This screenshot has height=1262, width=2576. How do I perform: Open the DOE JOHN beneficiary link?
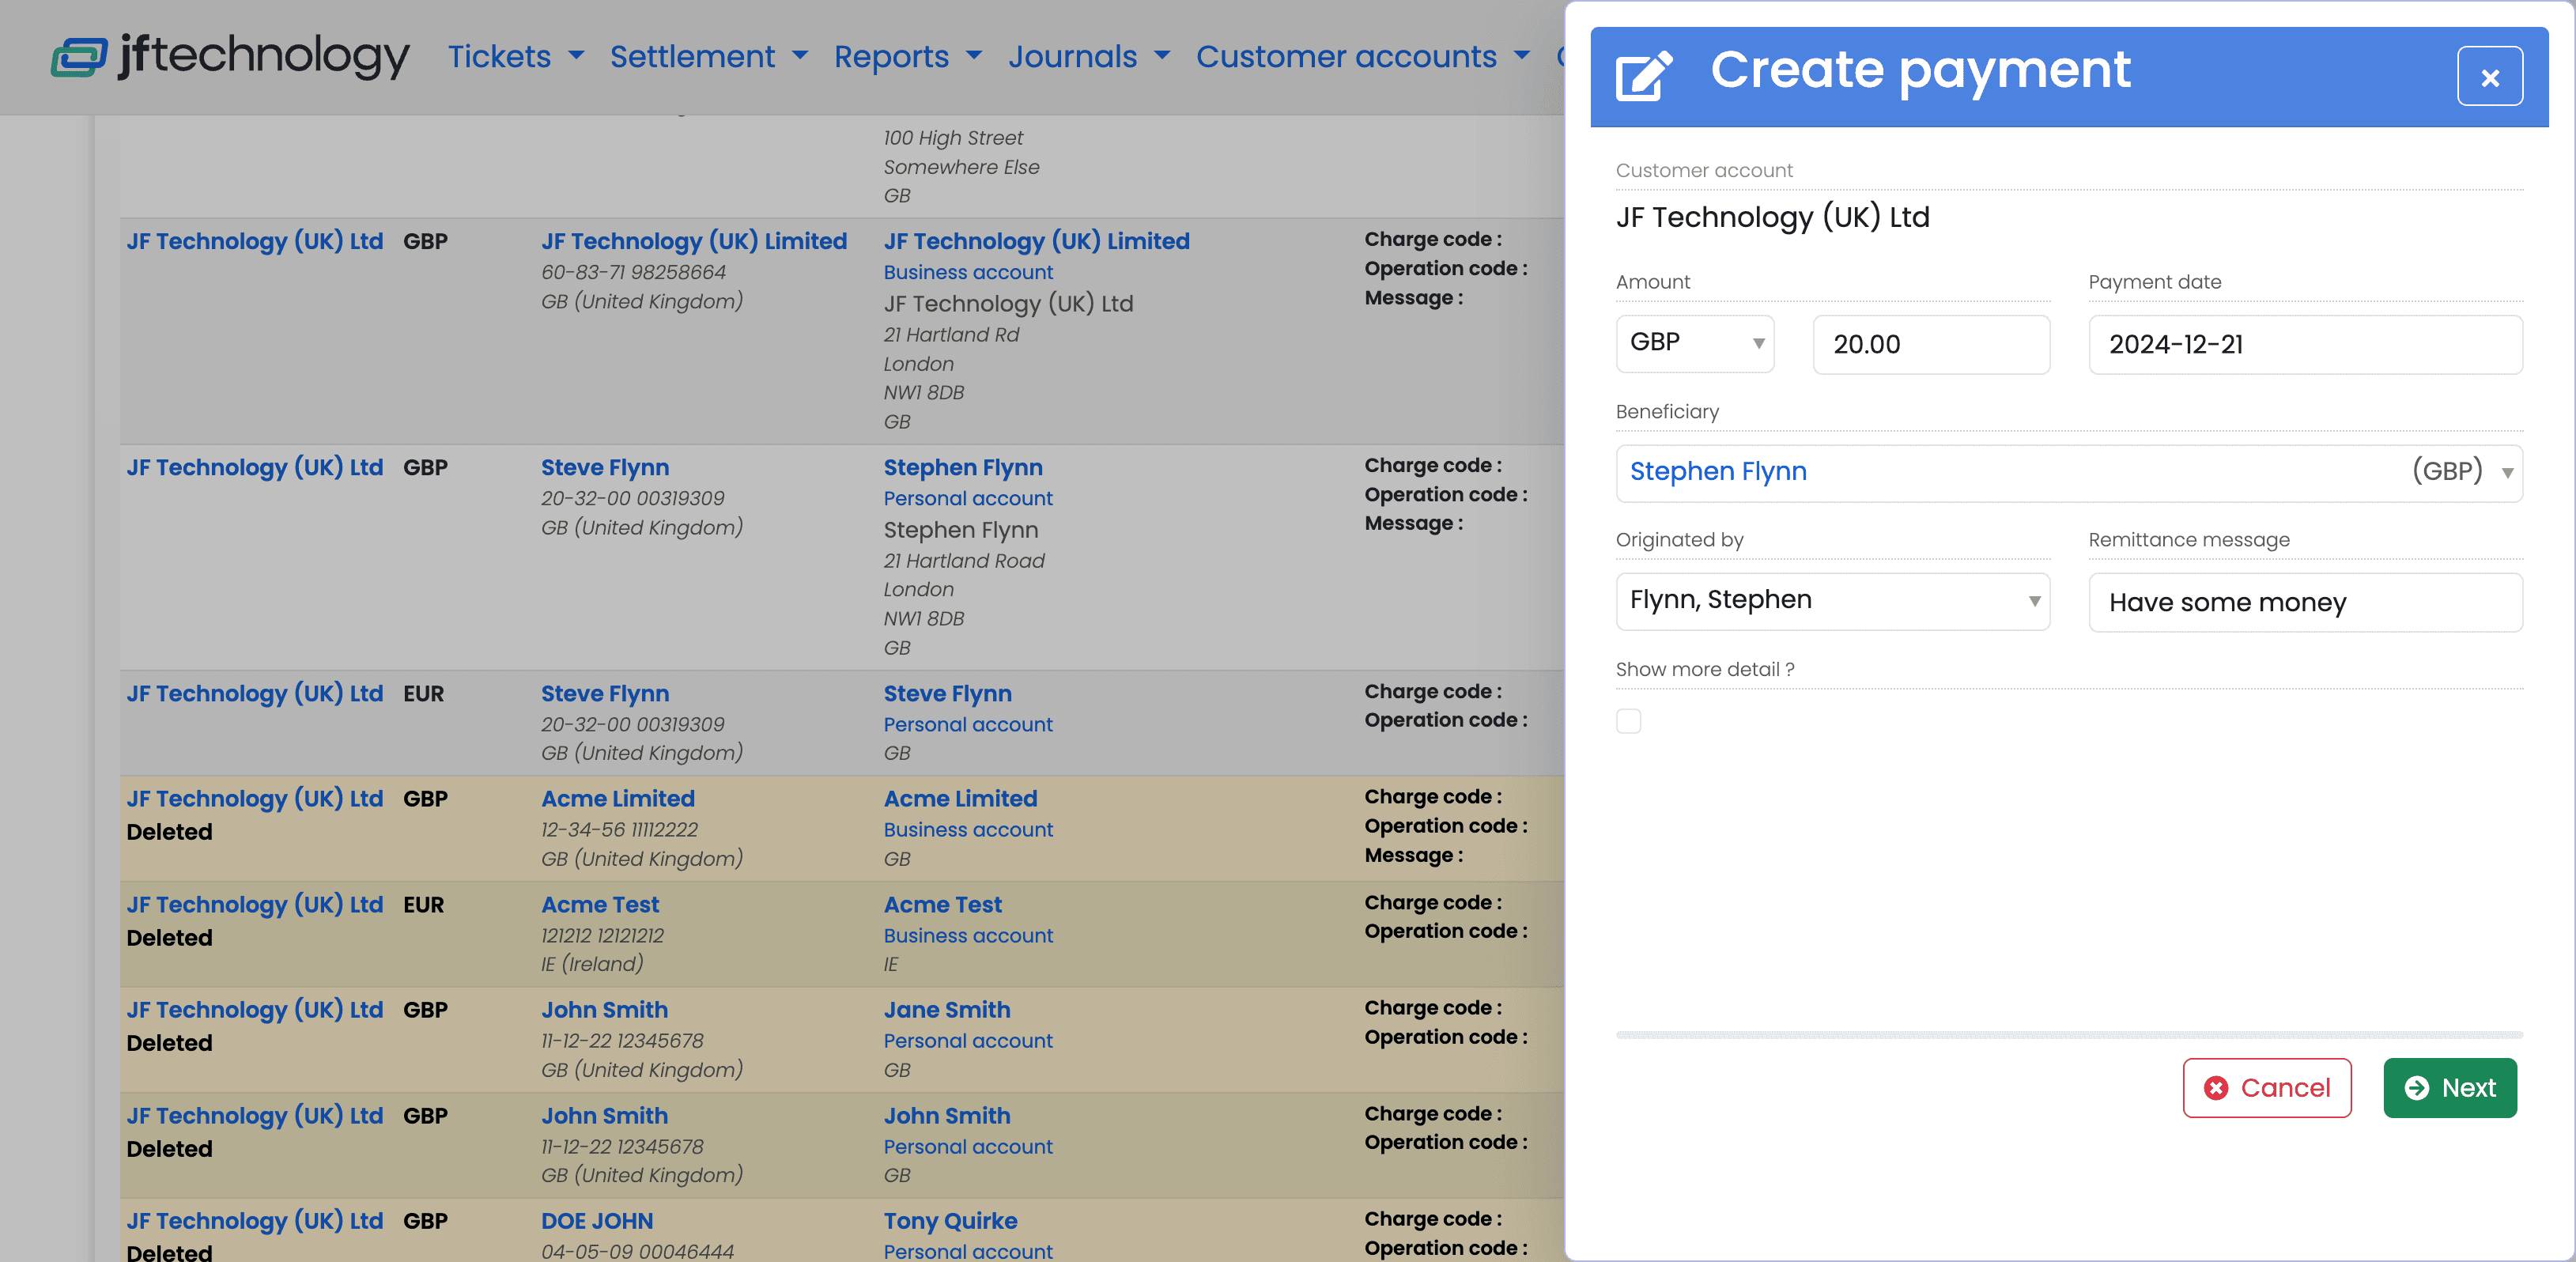[x=596, y=1220]
